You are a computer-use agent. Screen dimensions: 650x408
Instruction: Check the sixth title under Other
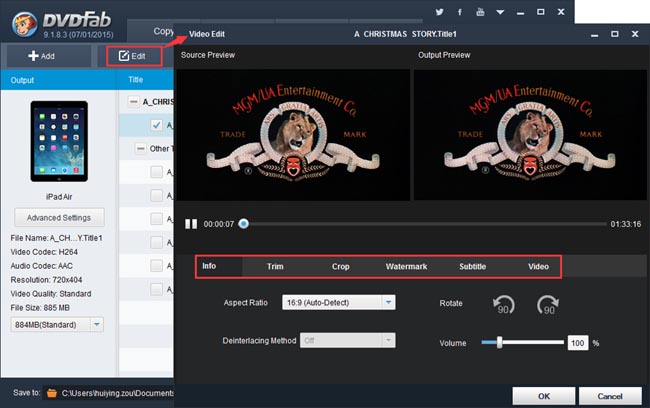coord(156,289)
